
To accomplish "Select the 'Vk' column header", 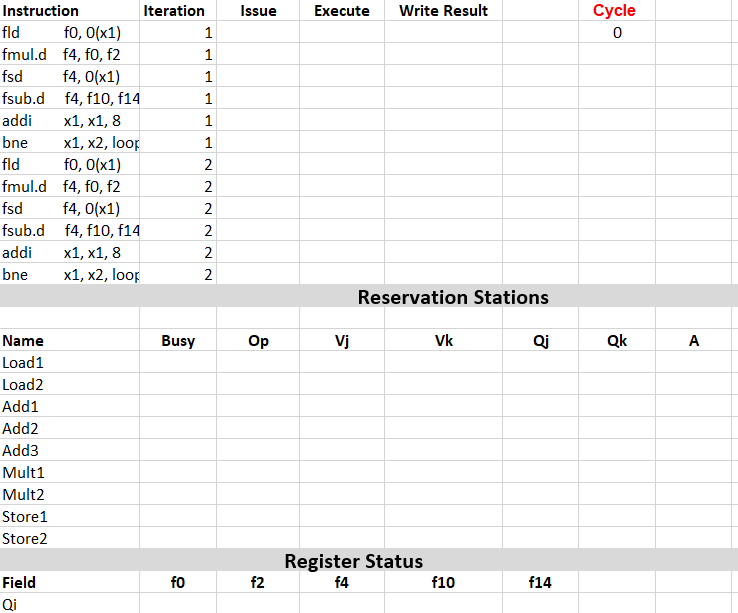I will pyautogui.click(x=443, y=340).
